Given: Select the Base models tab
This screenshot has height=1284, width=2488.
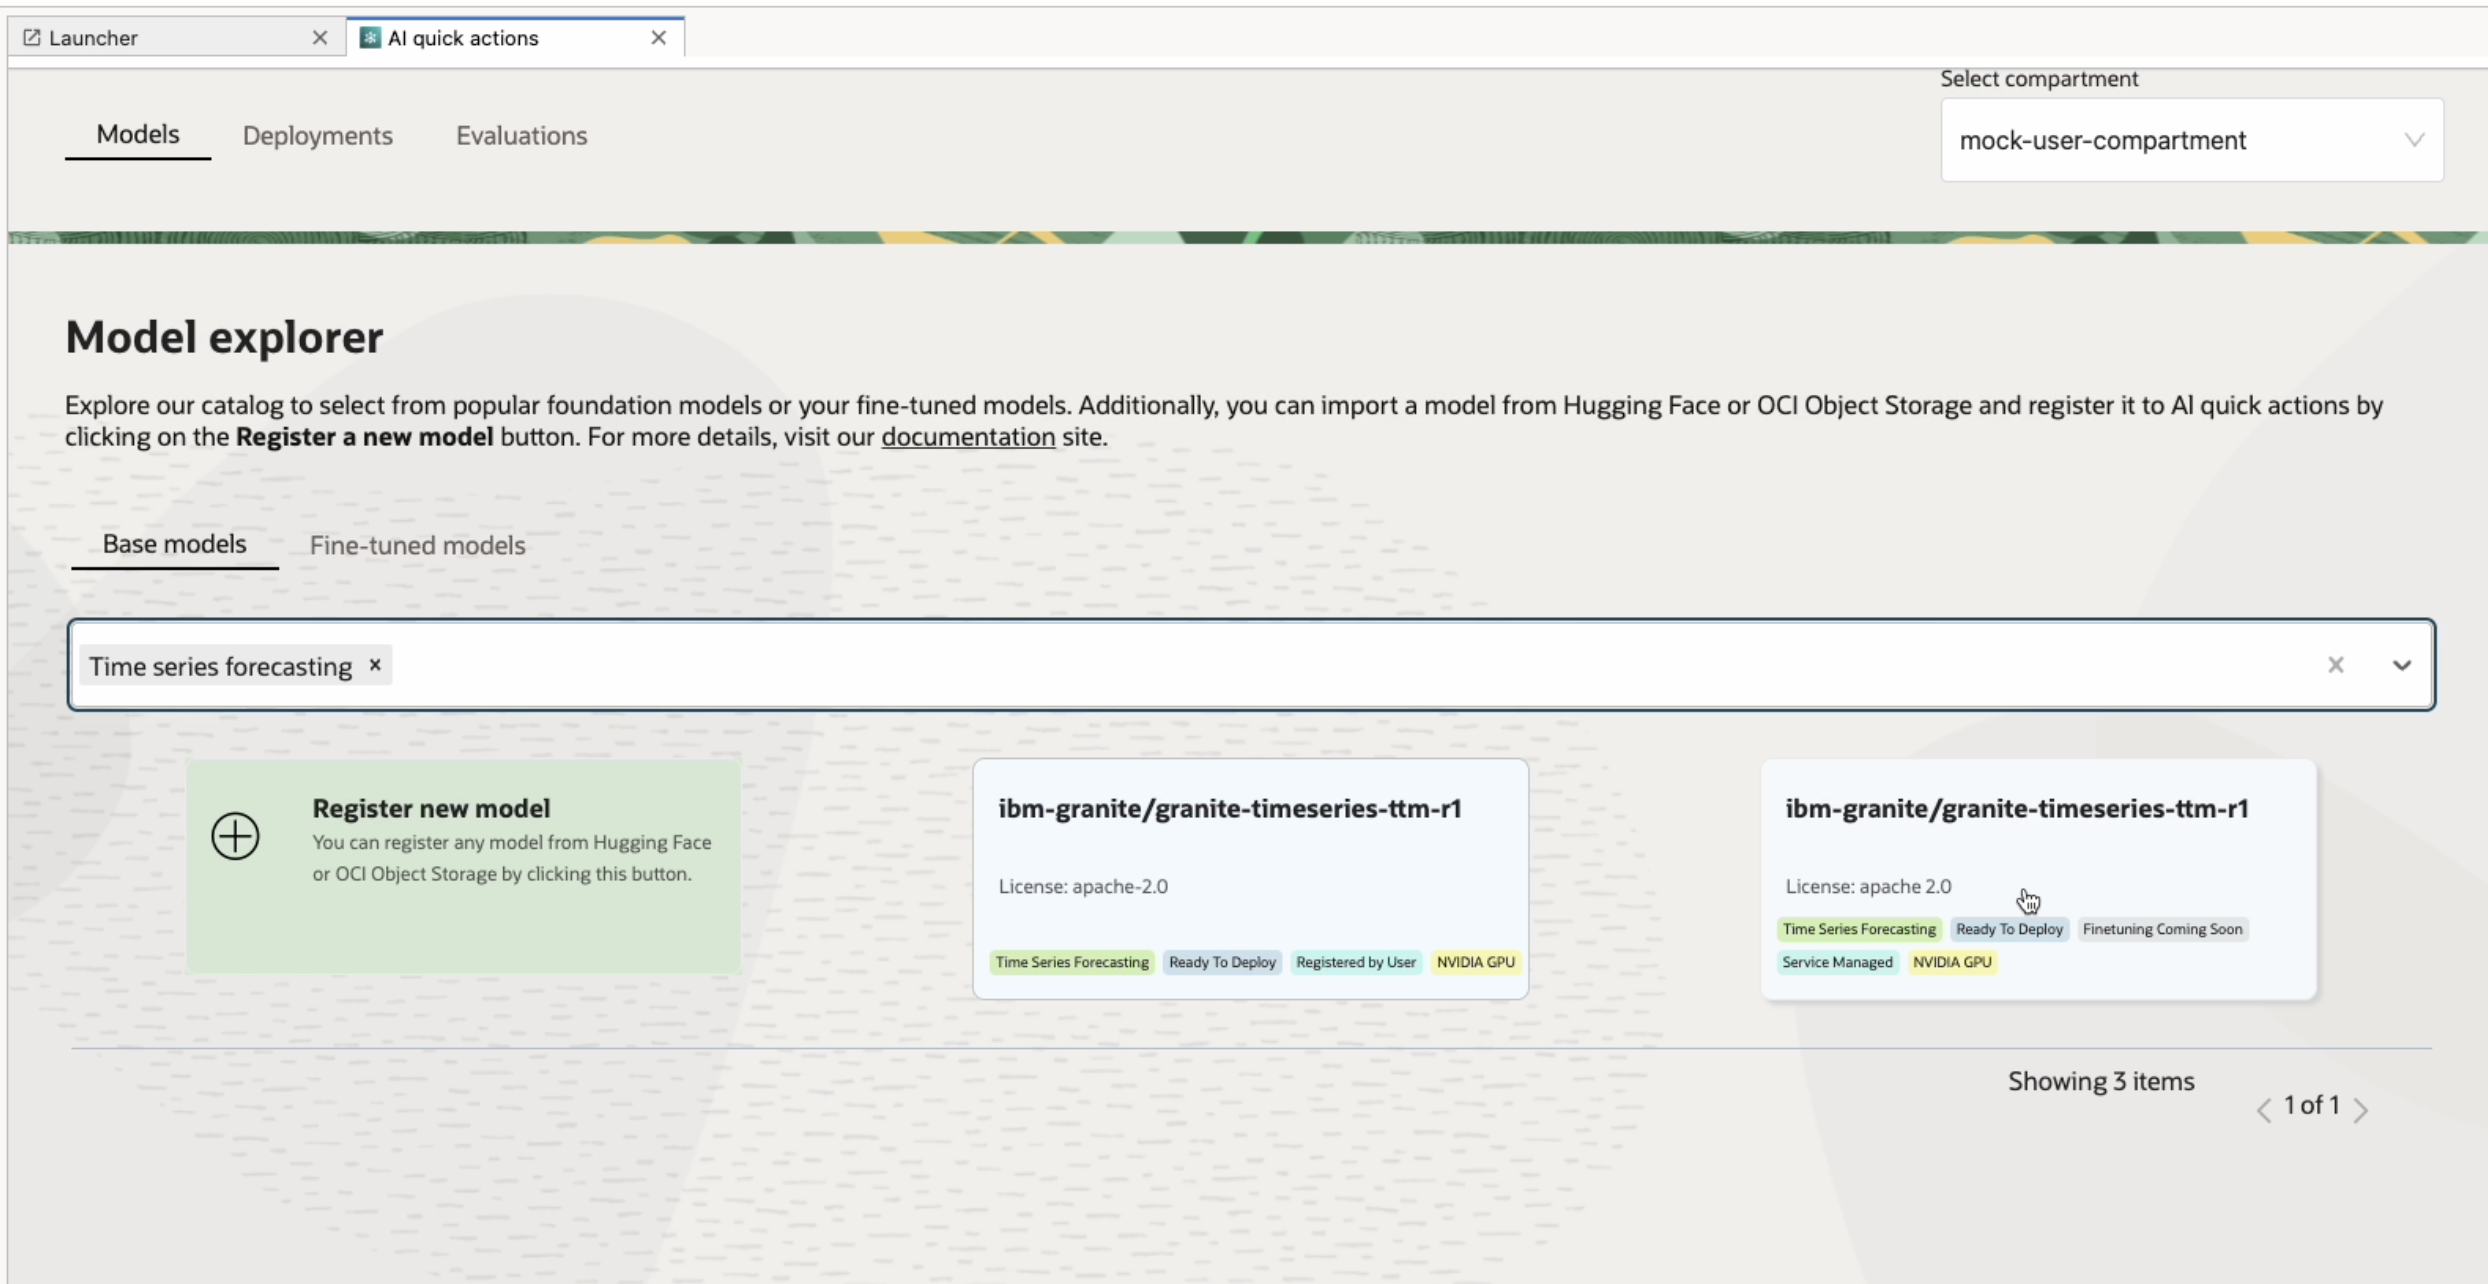Looking at the screenshot, I should coord(174,544).
